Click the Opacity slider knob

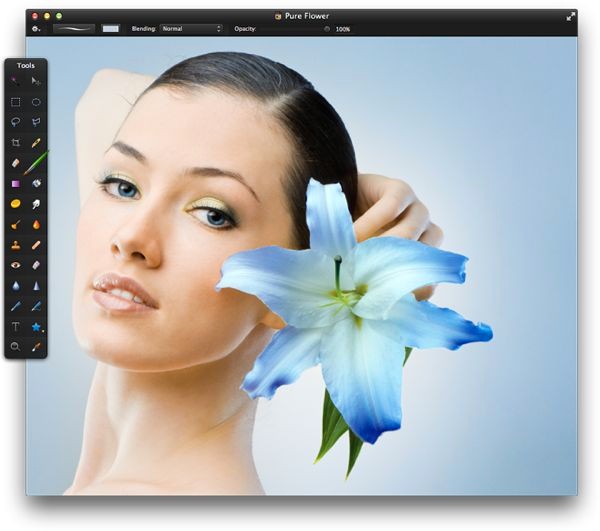click(x=327, y=29)
